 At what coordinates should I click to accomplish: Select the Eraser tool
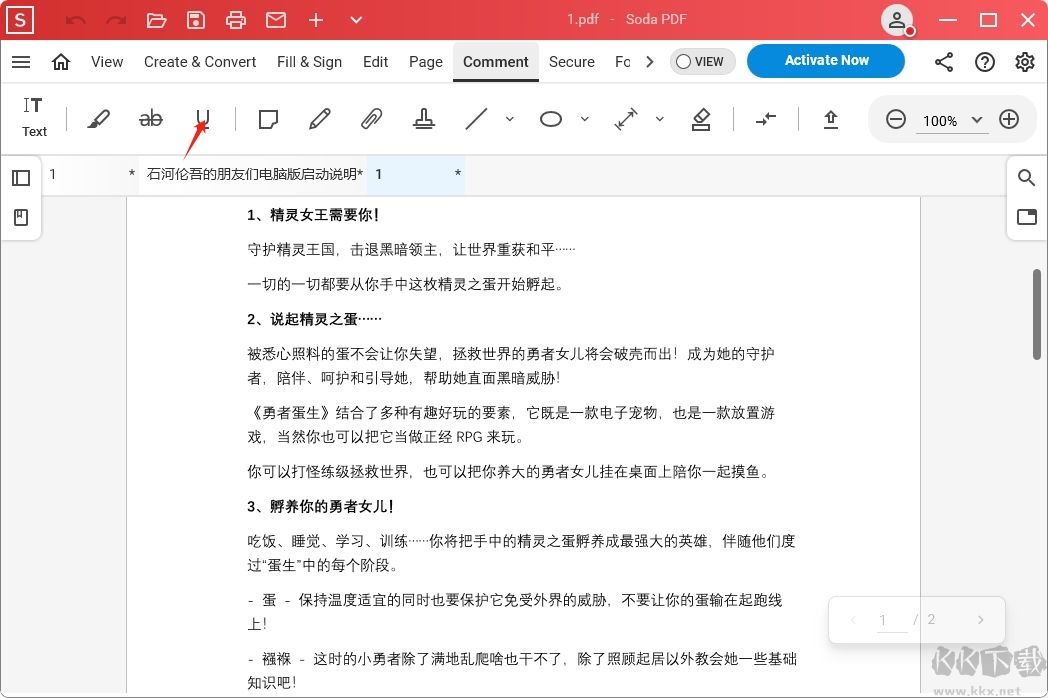(x=701, y=119)
